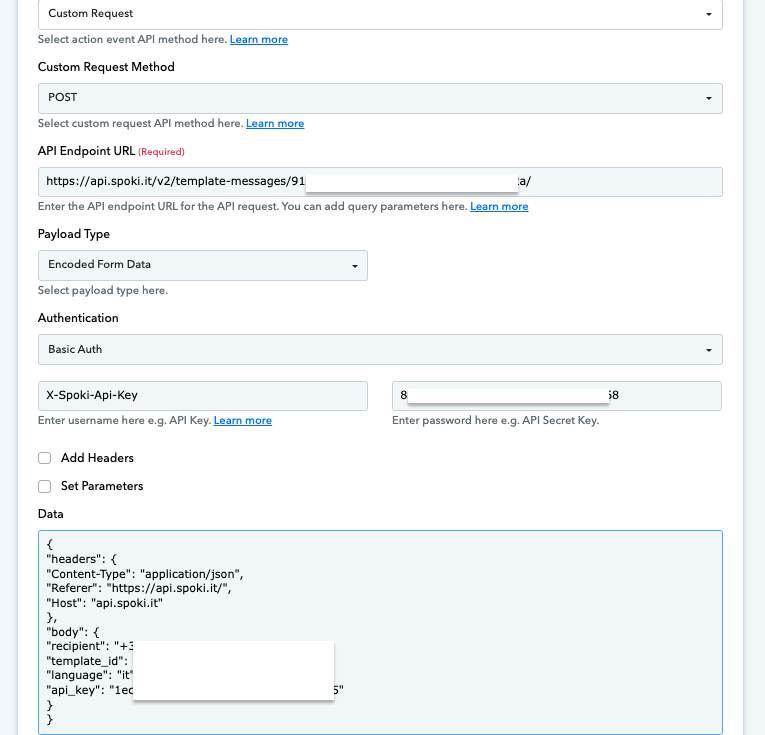Open the Custom Request action event dropdown
This screenshot has width=765, height=735.
pyautogui.click(x=380, y=14)
